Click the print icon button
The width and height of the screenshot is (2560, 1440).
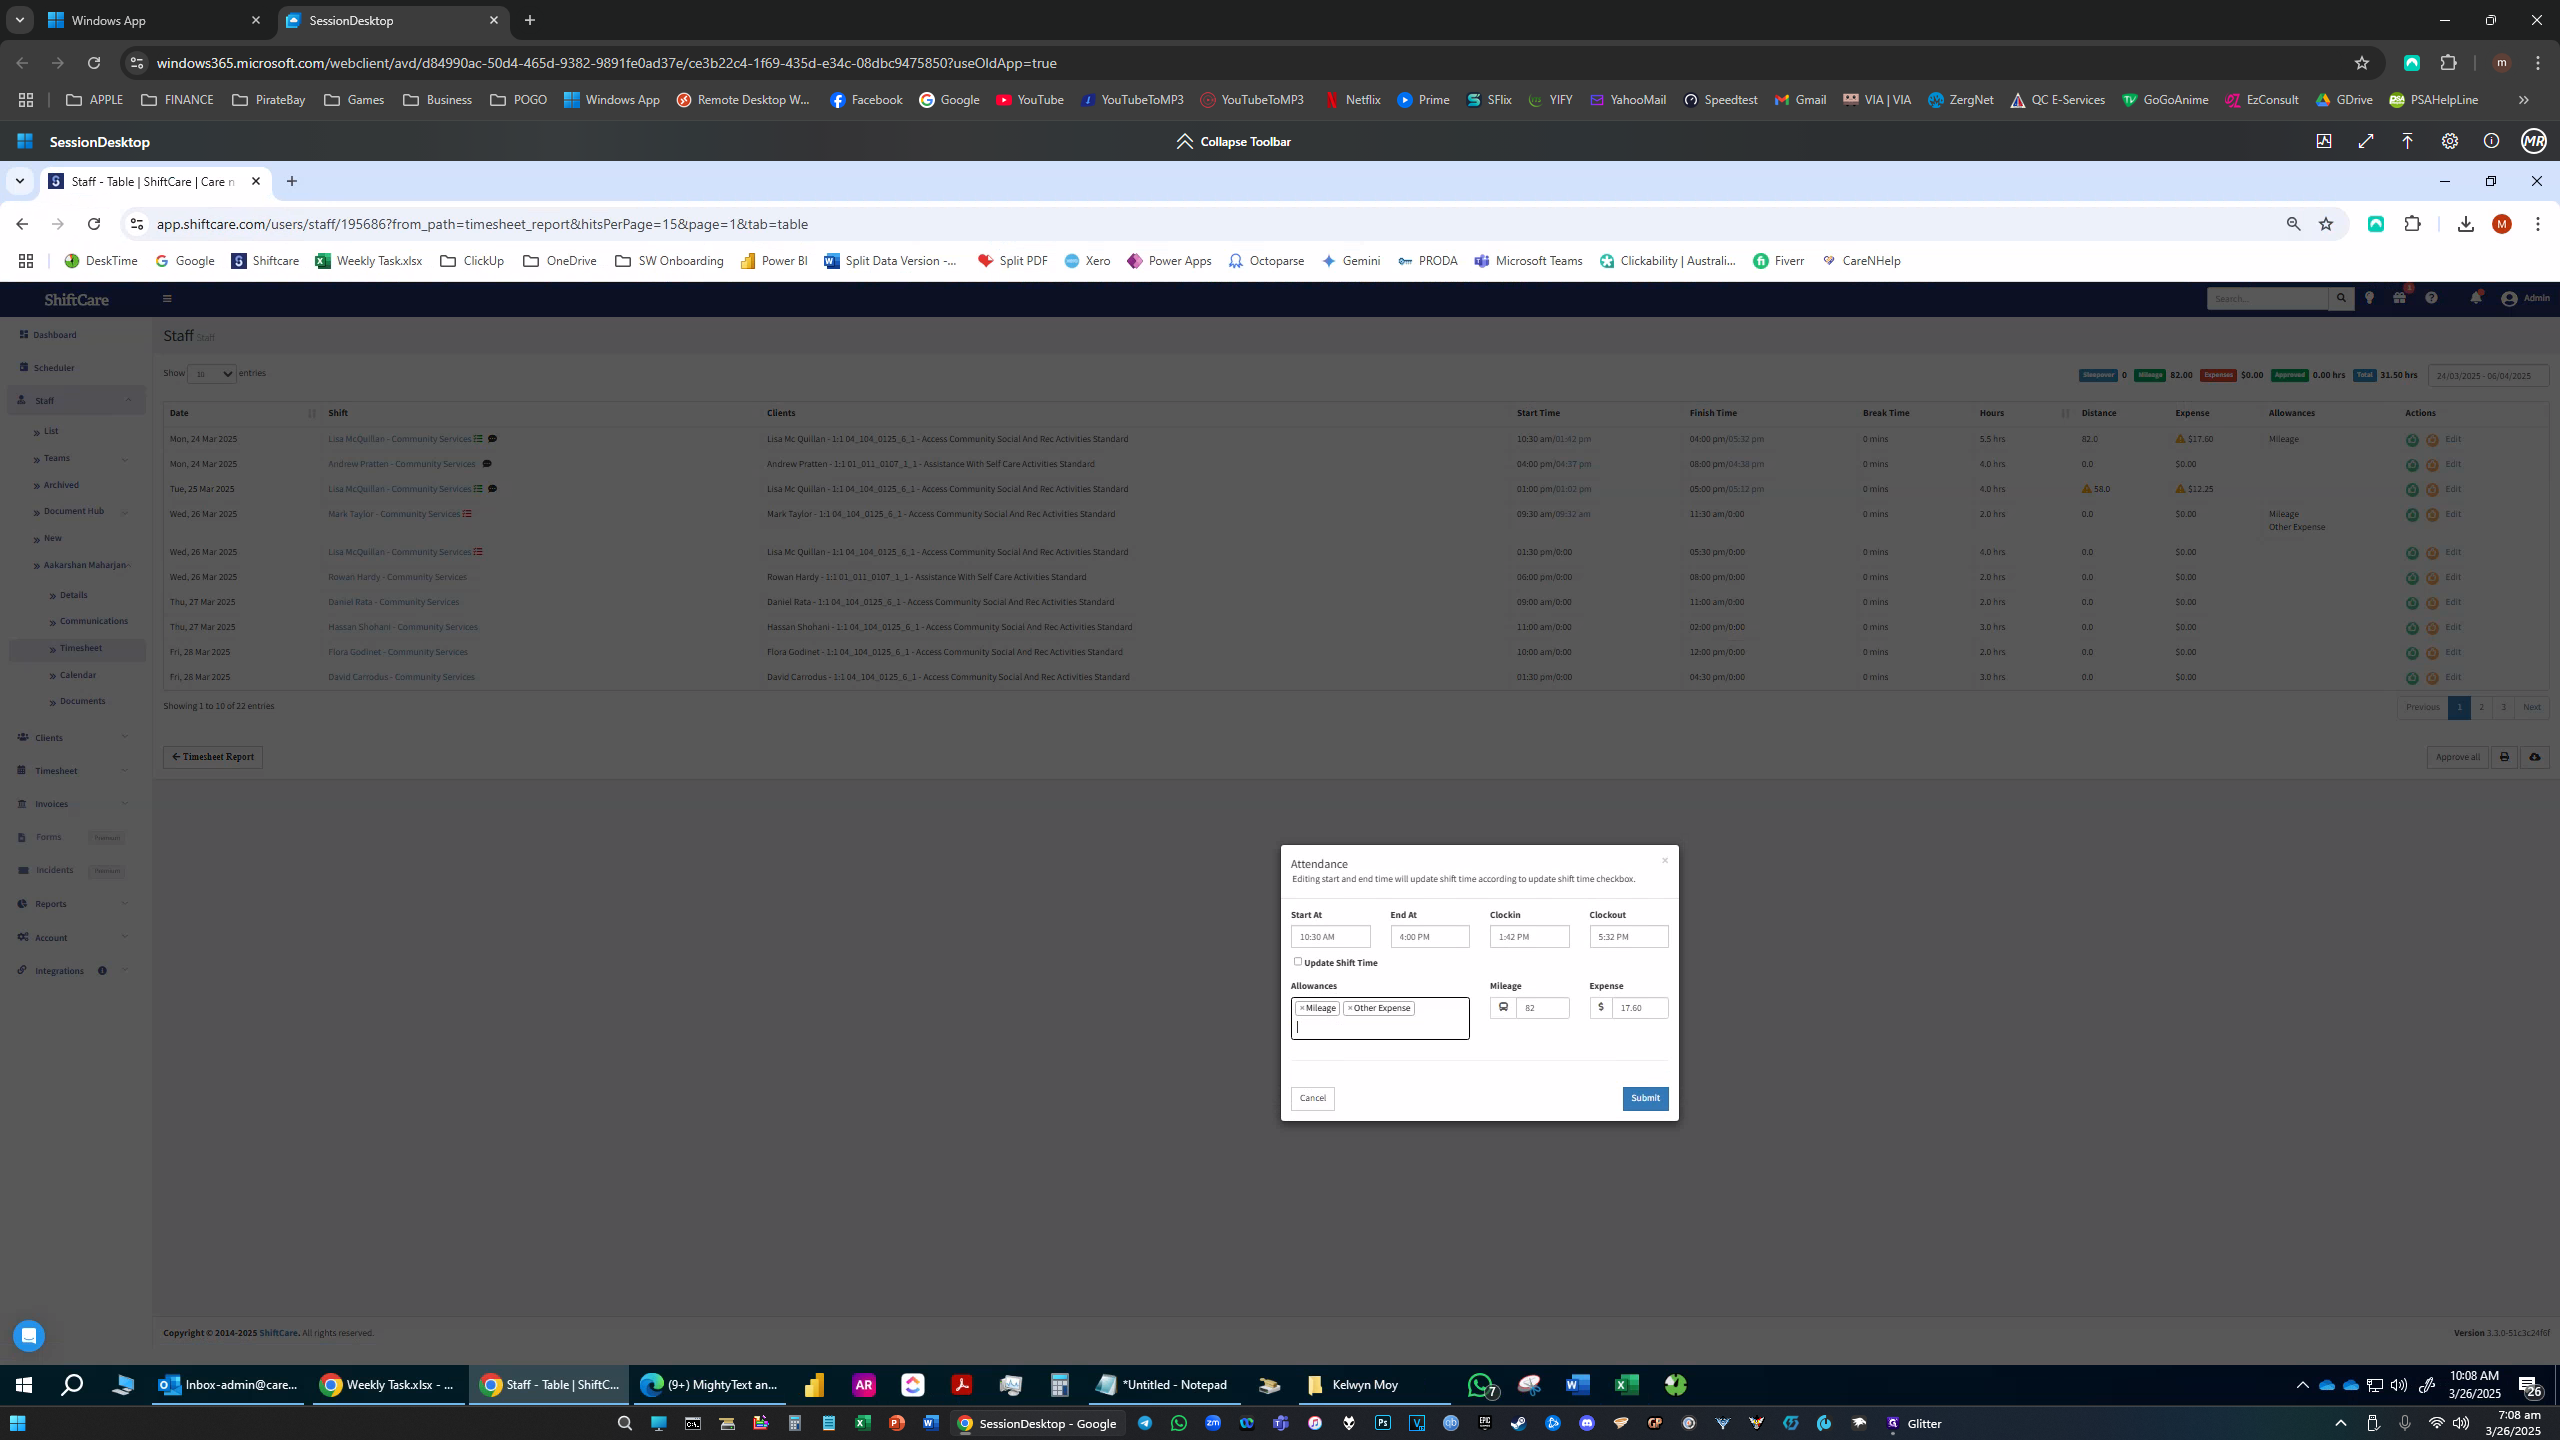coord(2504,757)
